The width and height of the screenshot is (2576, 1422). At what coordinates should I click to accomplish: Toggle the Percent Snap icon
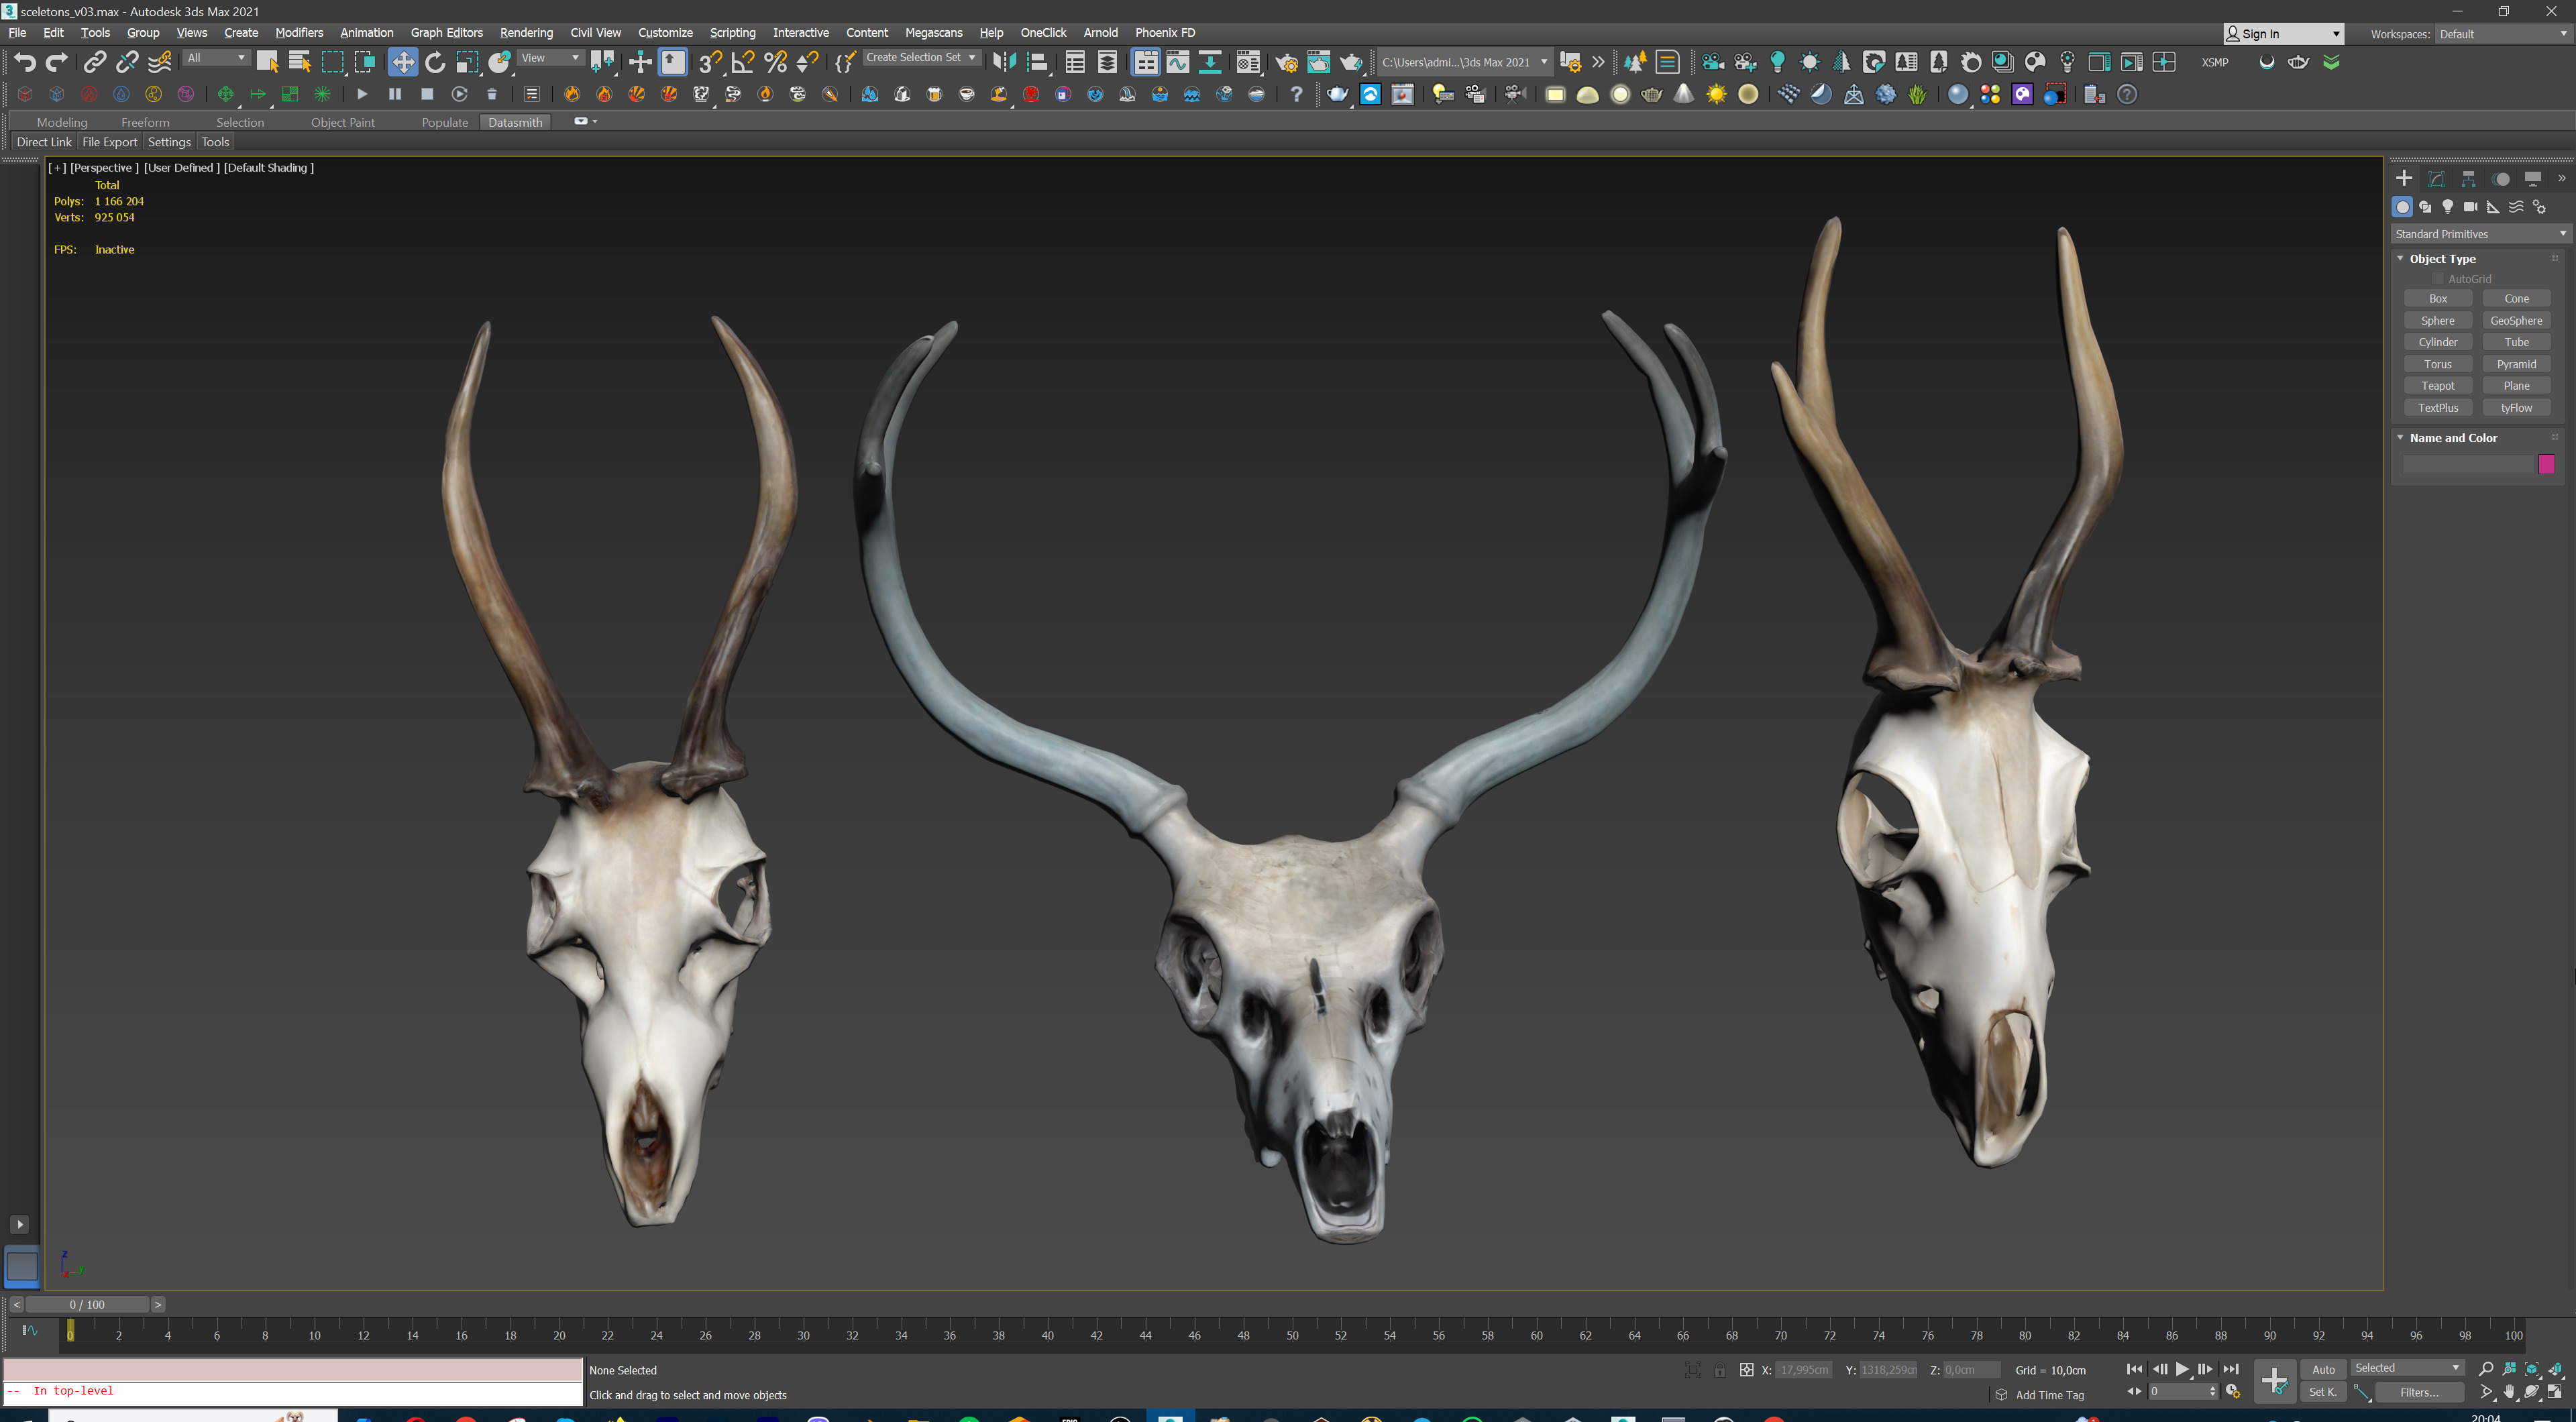click(775, 62)
